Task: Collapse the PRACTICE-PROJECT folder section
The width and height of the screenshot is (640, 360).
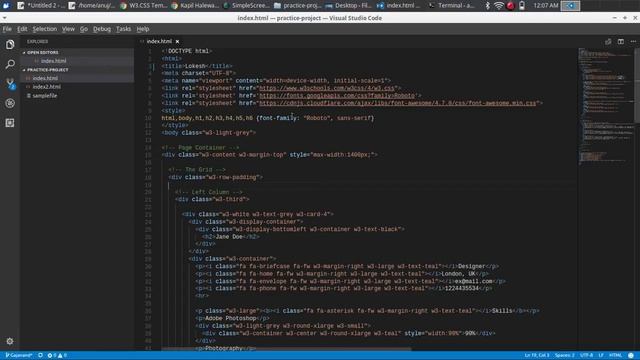Action: [46, 70]
